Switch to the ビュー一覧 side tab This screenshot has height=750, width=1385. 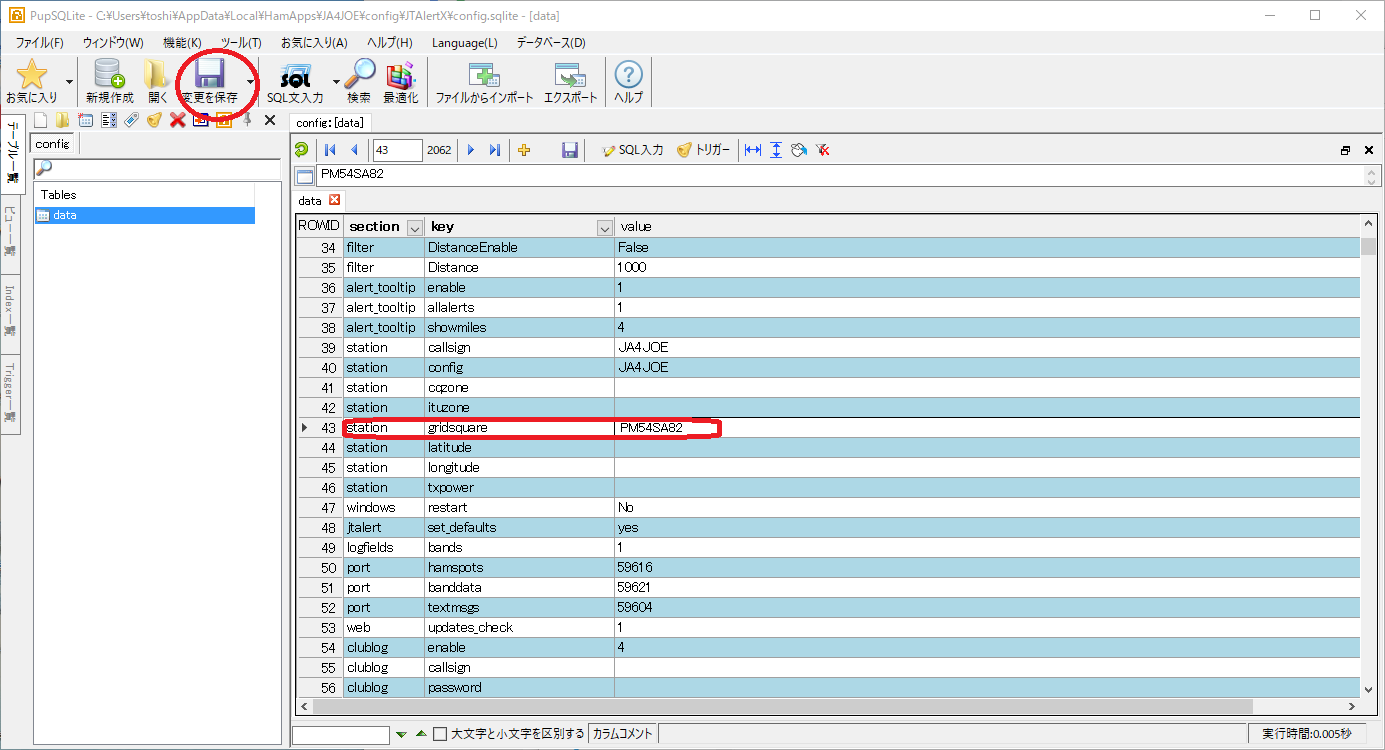click(x=10, y=235)
